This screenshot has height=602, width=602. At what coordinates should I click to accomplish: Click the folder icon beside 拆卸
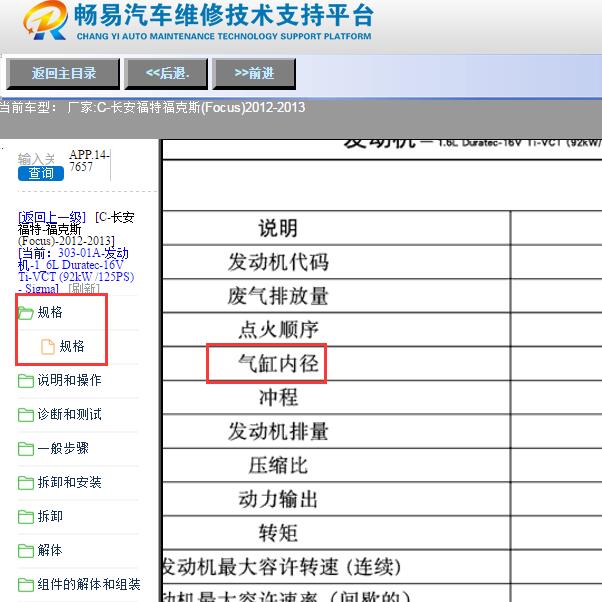pyautogui.click(x=26, y=516)
